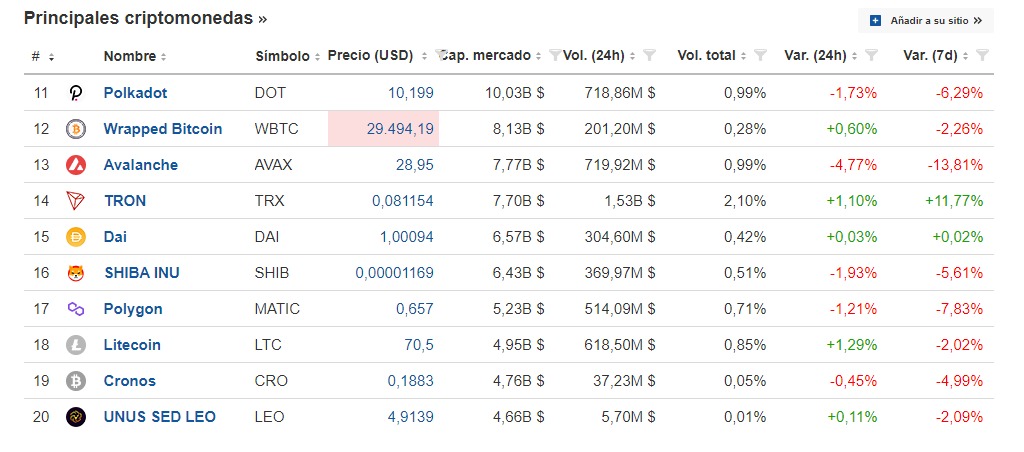The height and width of the screenshot is (452, 1024).
Task: Select the DOT symbol cell
Action: point(270,93)
